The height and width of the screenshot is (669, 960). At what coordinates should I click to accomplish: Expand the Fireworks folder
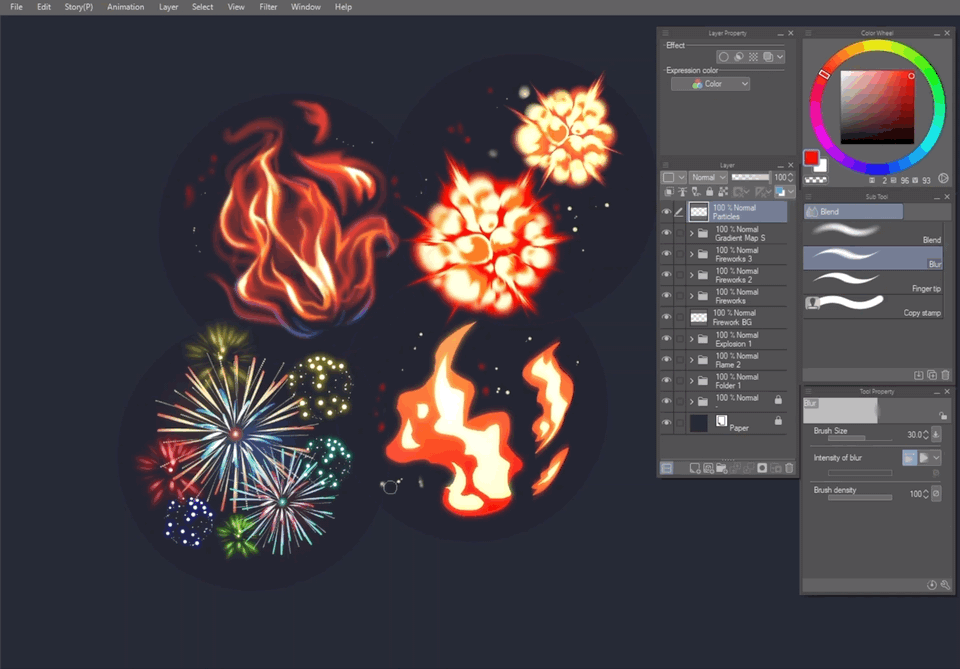[x=692, y=296]
